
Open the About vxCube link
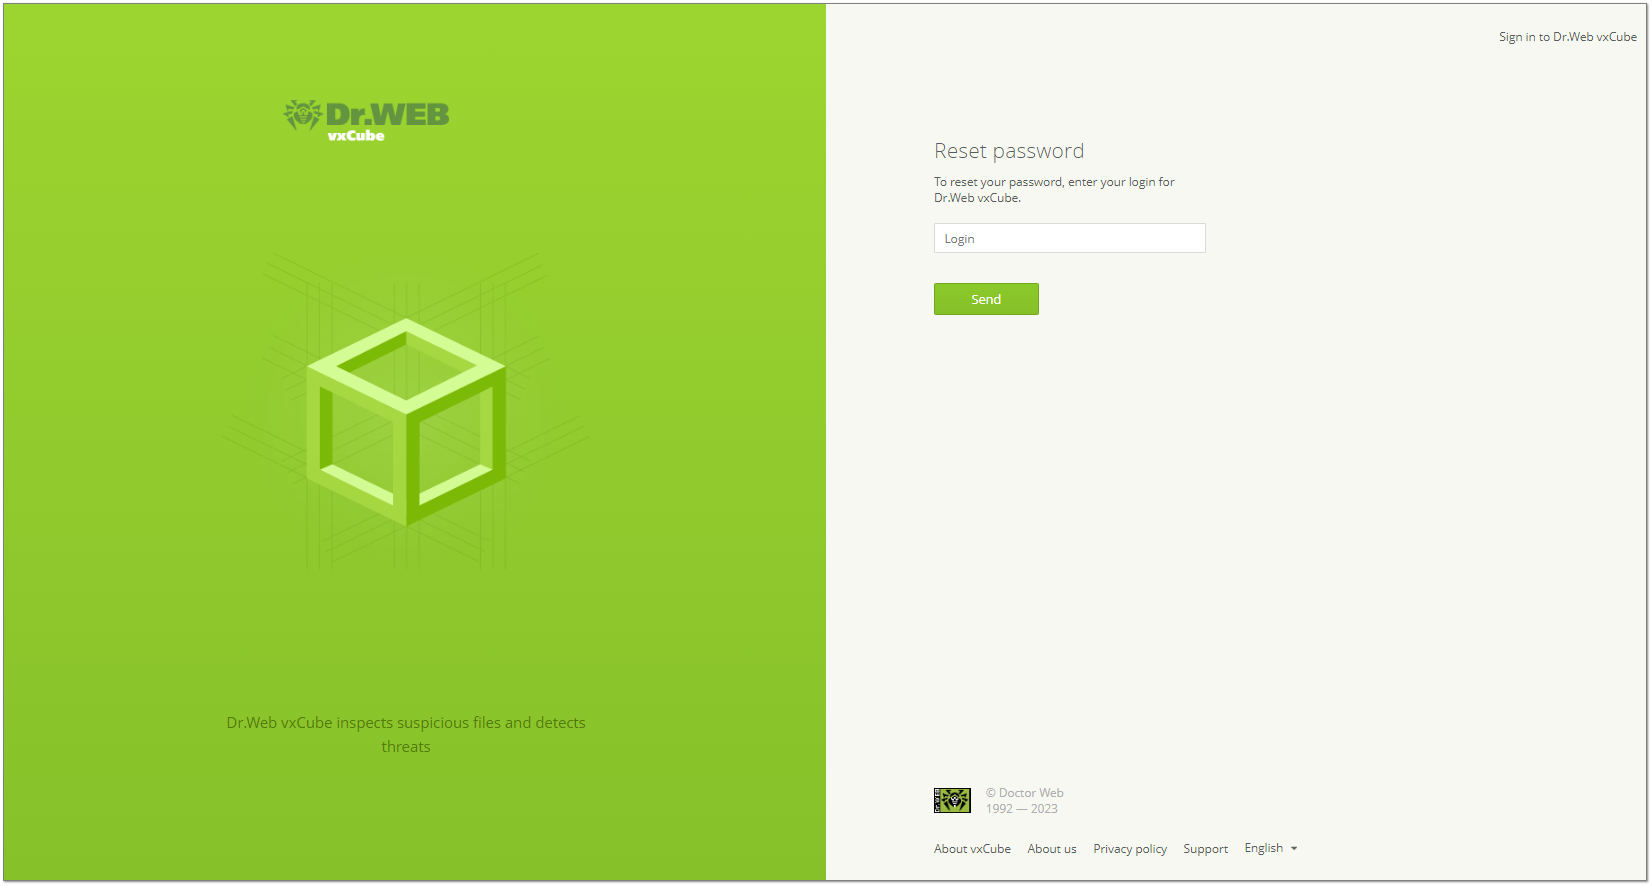pos(972,849)
